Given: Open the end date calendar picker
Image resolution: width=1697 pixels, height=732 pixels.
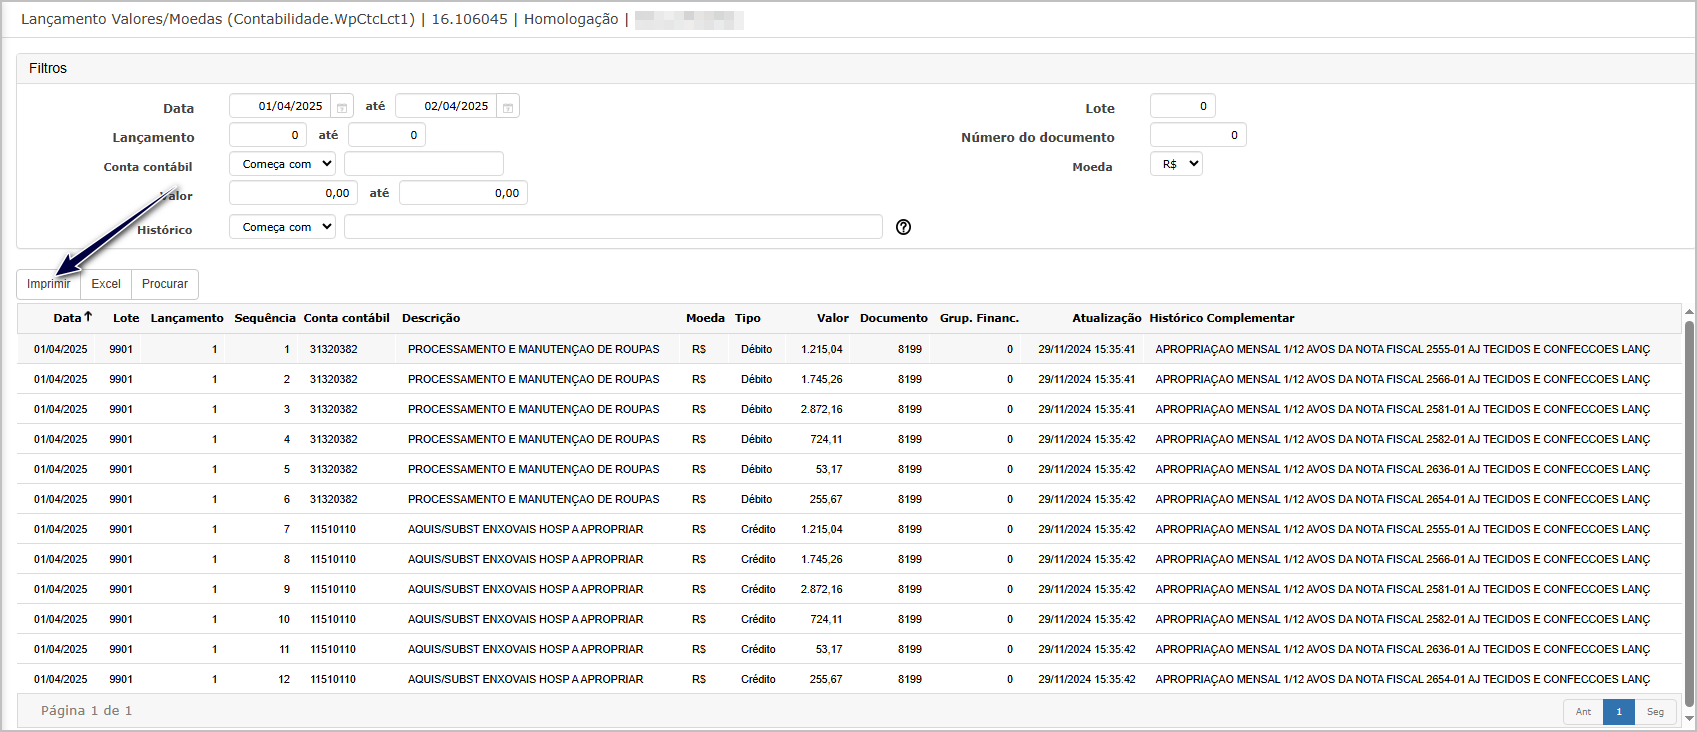Looking at the screenshot, I should (508, 107).
